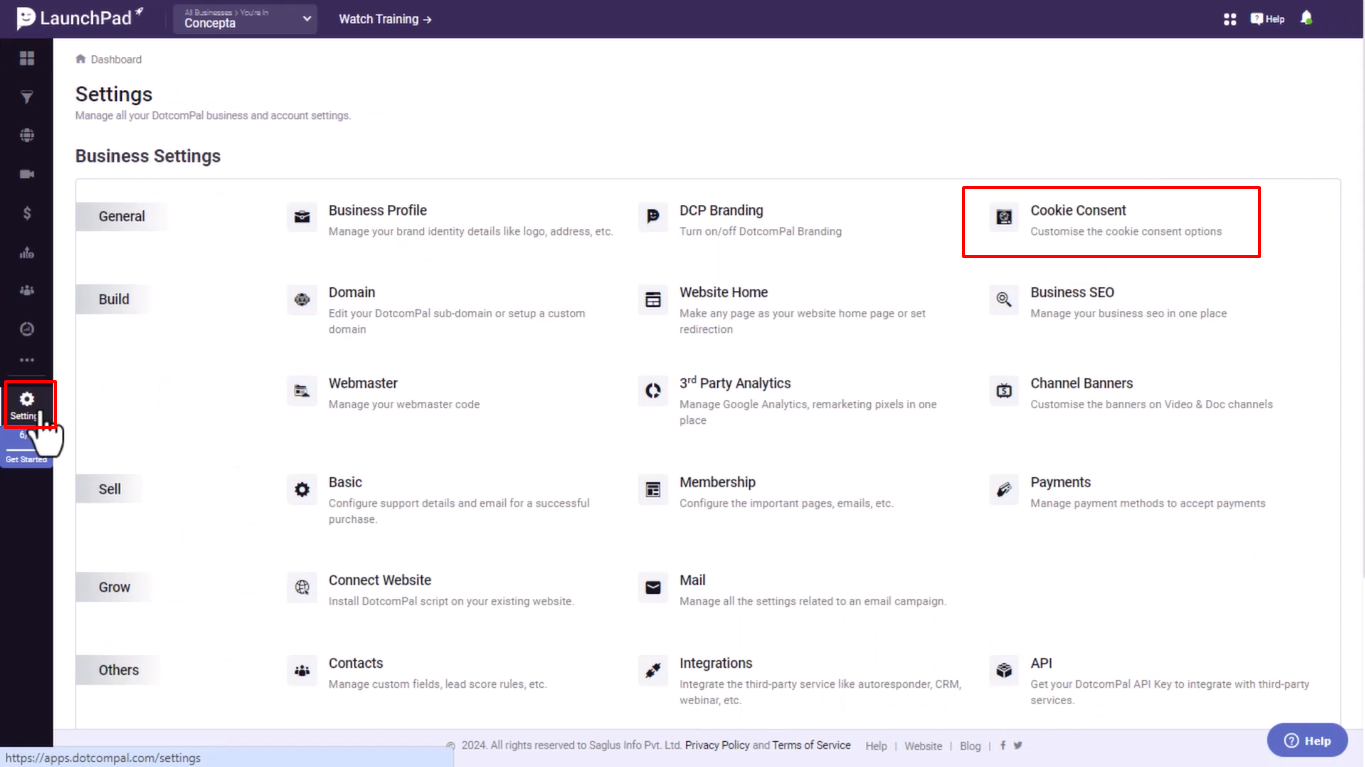The image size is (1365, 767).
Task: Click the Mail envelope icon
Action: tap(653, 587)
